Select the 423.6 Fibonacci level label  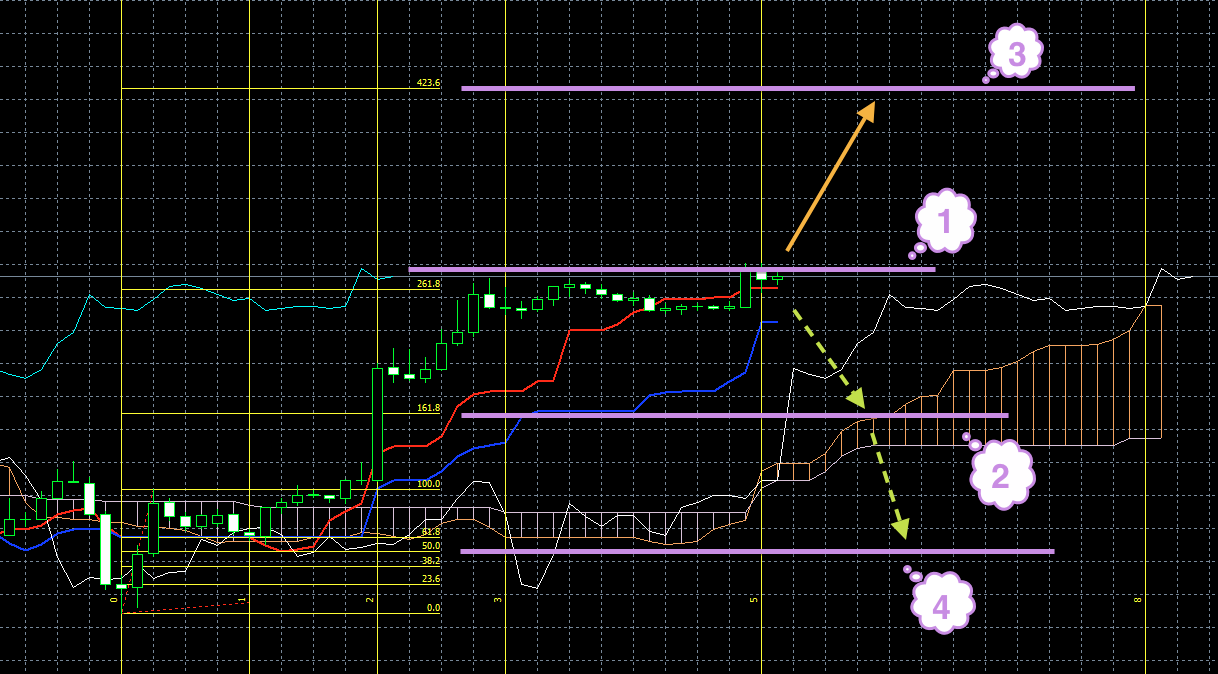coord(428,83)
